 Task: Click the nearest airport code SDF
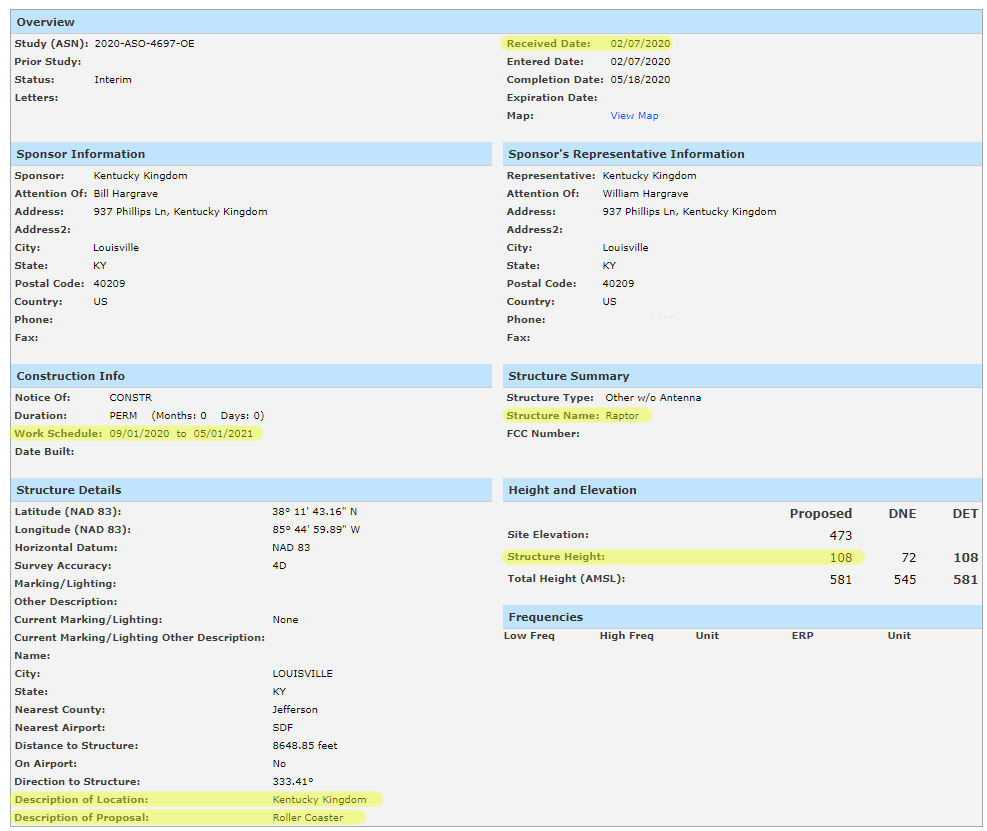coord(282,728)
